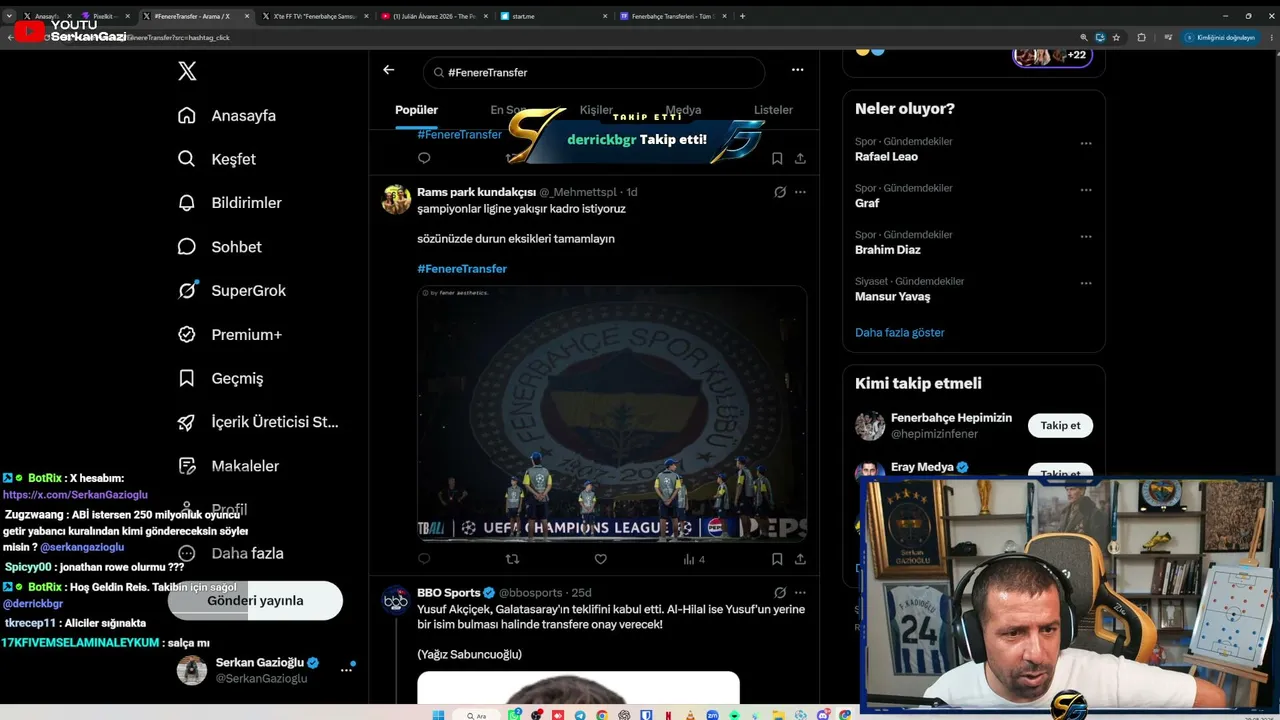Screen dimensions: 1280x720
Task: Open the X logo home link
Action: coord(187,71)
